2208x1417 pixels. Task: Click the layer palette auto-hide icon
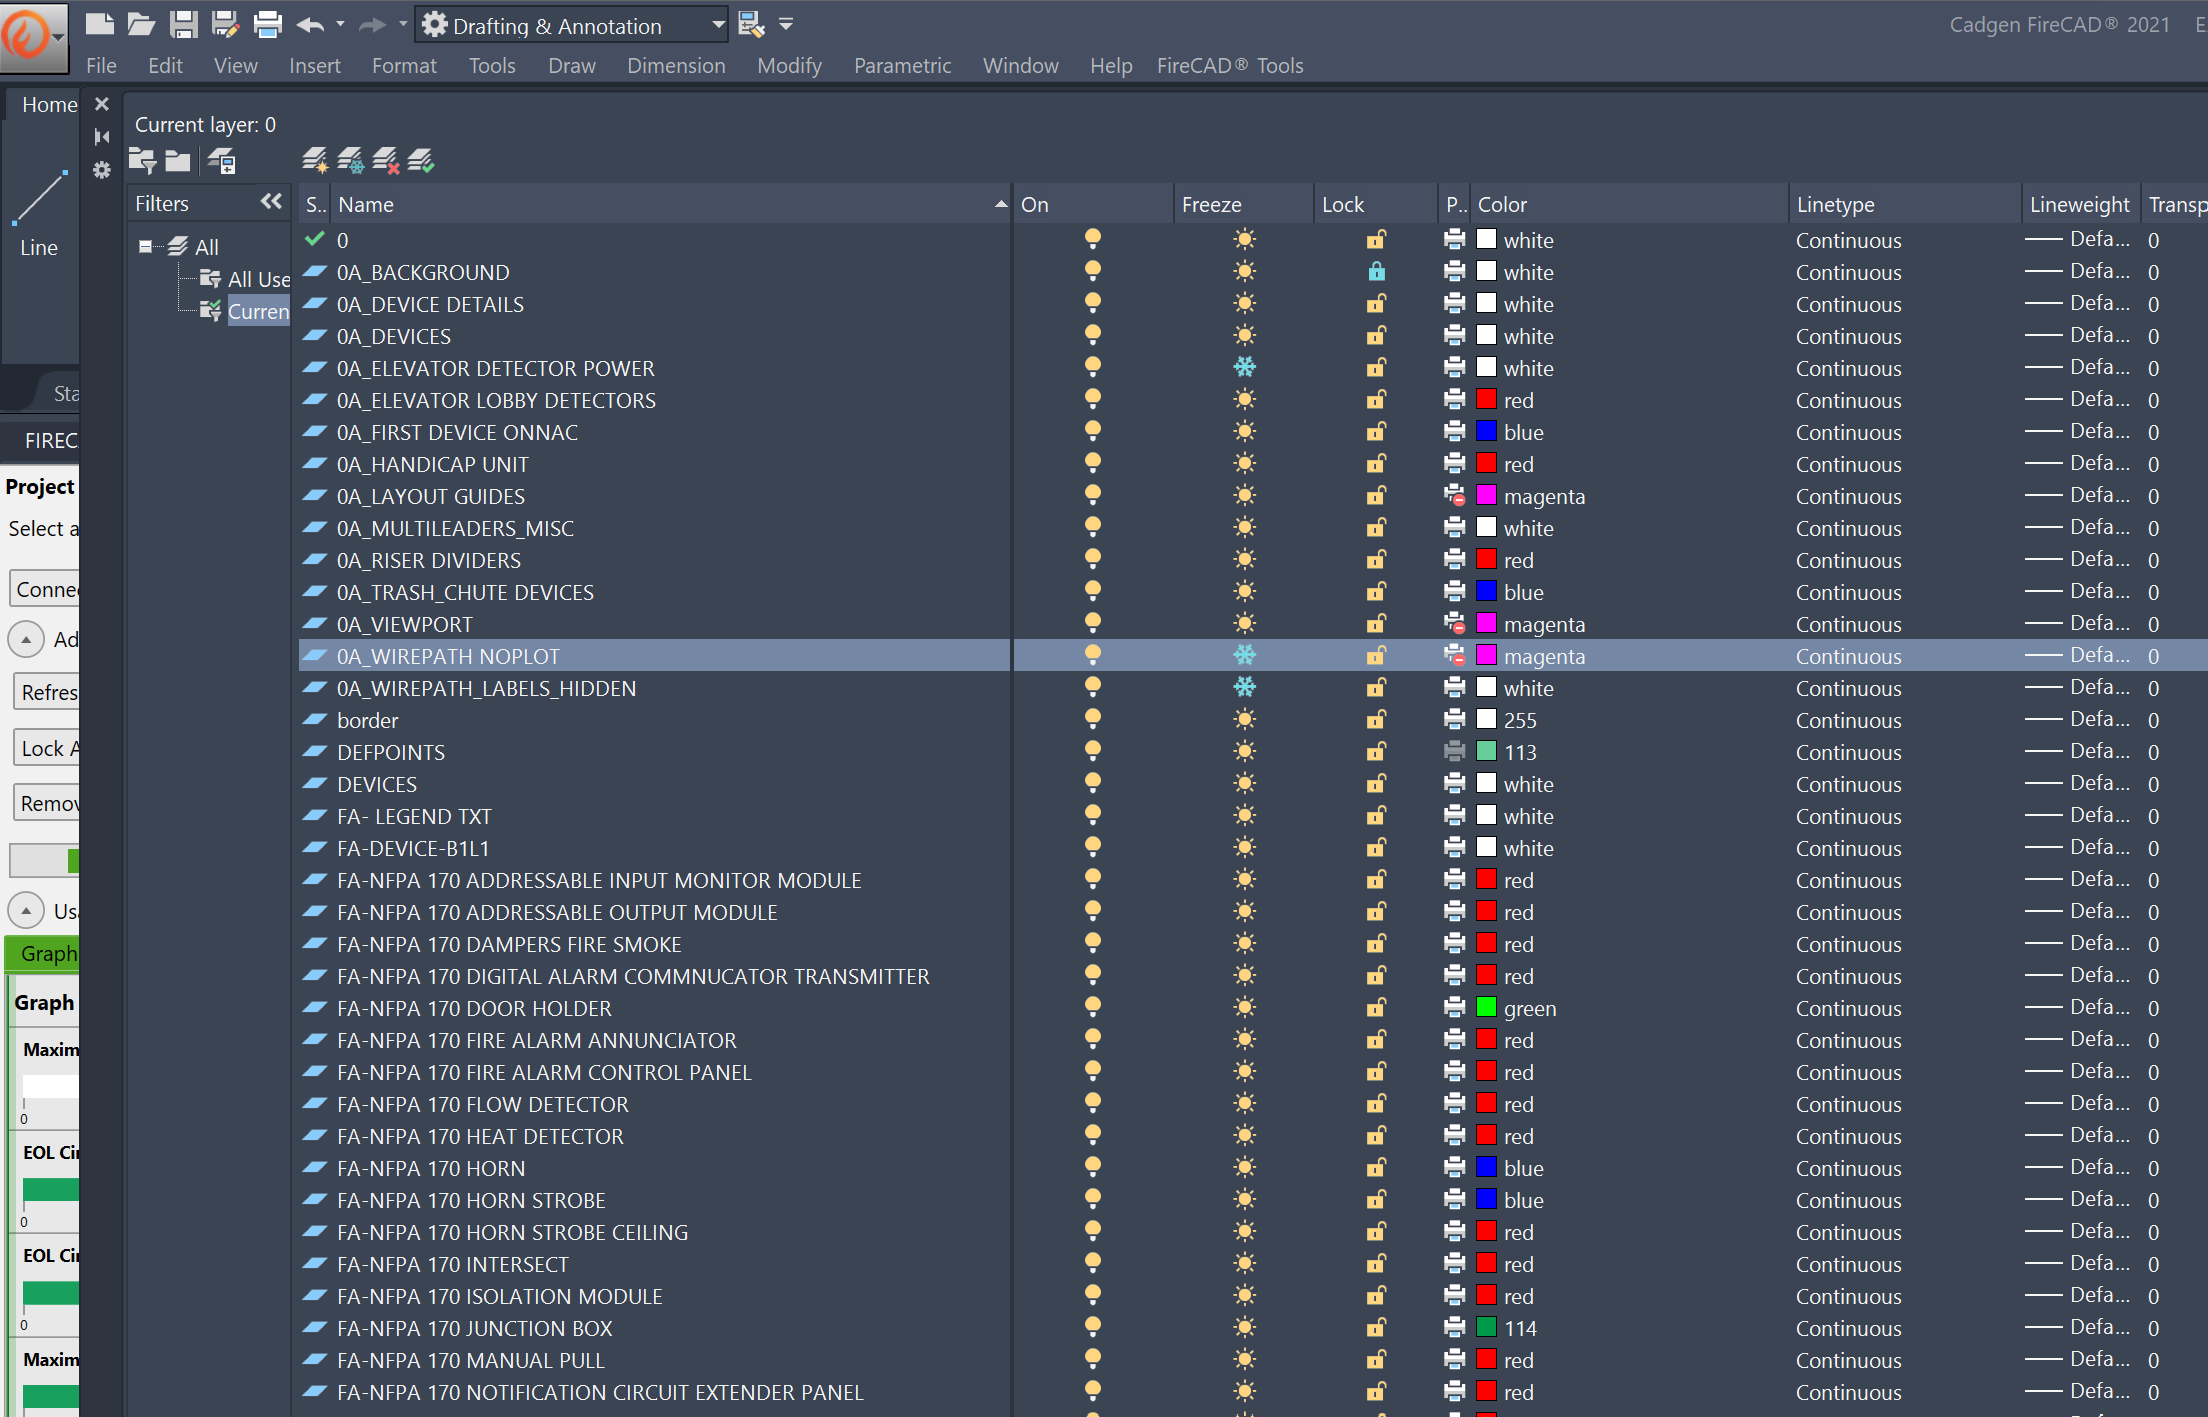[x=102, y=137]
